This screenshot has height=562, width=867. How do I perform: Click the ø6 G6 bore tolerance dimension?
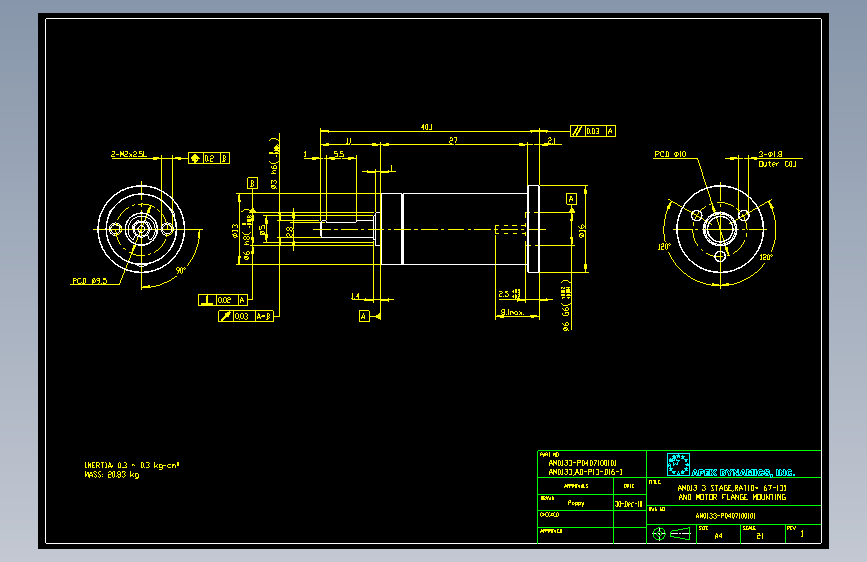[566, 305]
